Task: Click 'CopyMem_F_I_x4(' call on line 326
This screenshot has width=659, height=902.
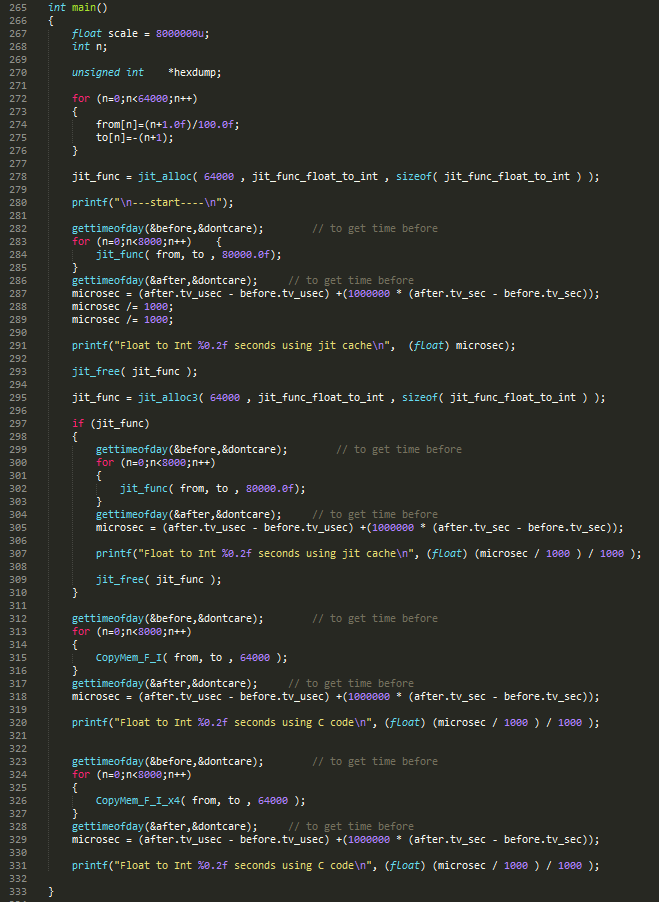Action: tap(141, 801)
